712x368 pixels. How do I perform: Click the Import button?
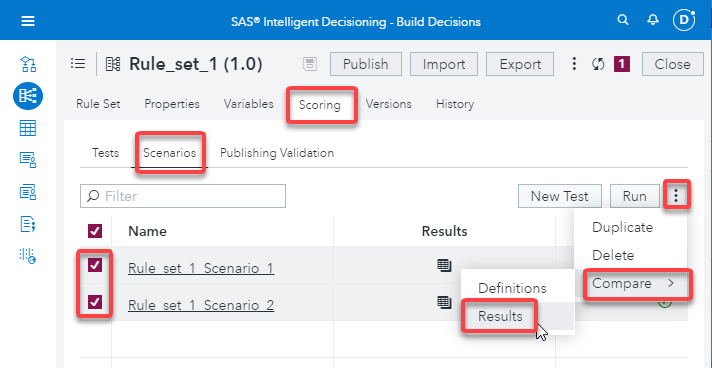444,64
